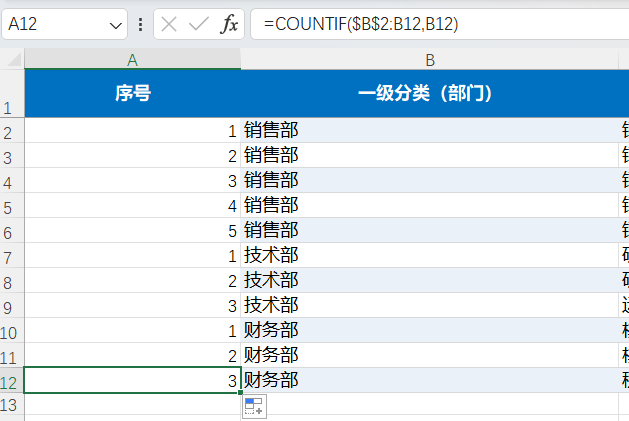Select row 2 header
This screenshot has width=629, height=421.
12,130
